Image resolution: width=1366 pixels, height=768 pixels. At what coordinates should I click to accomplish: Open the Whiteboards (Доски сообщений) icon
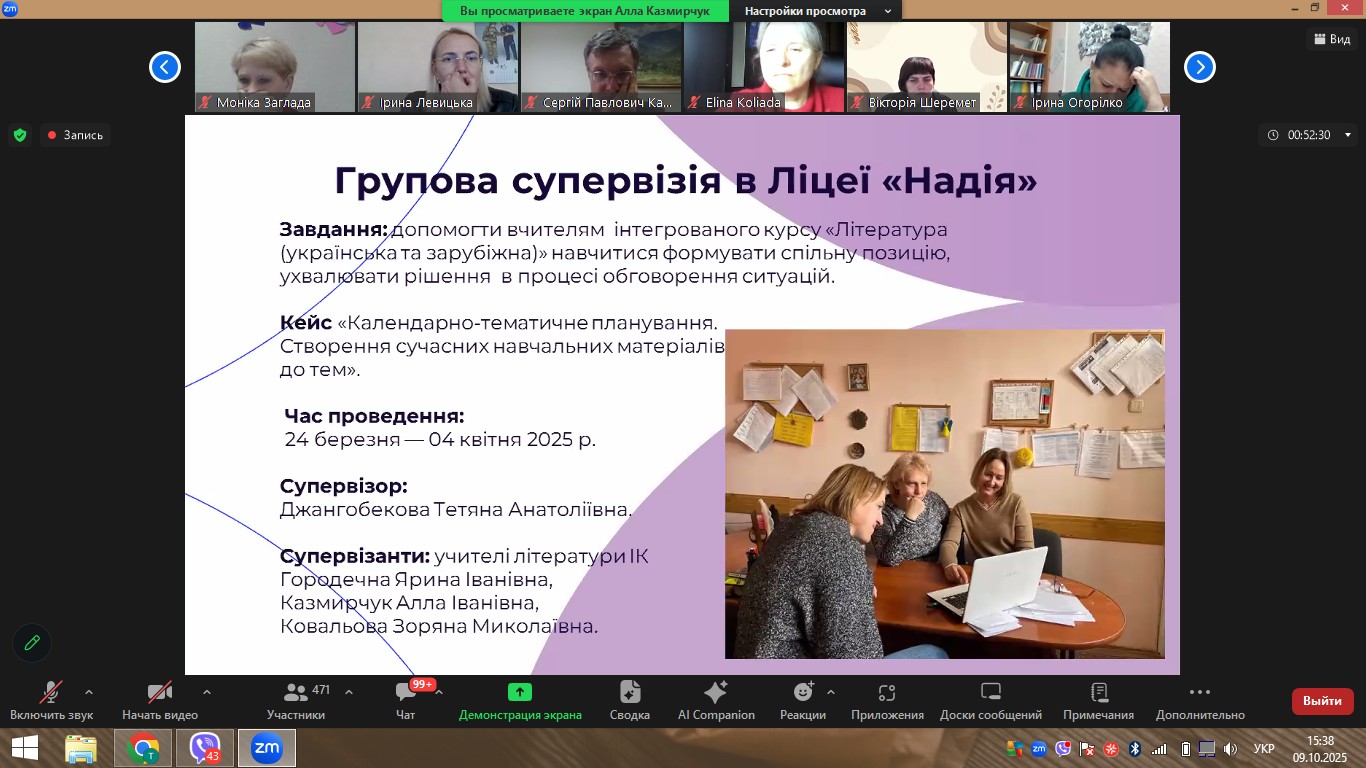pos(990,692)
